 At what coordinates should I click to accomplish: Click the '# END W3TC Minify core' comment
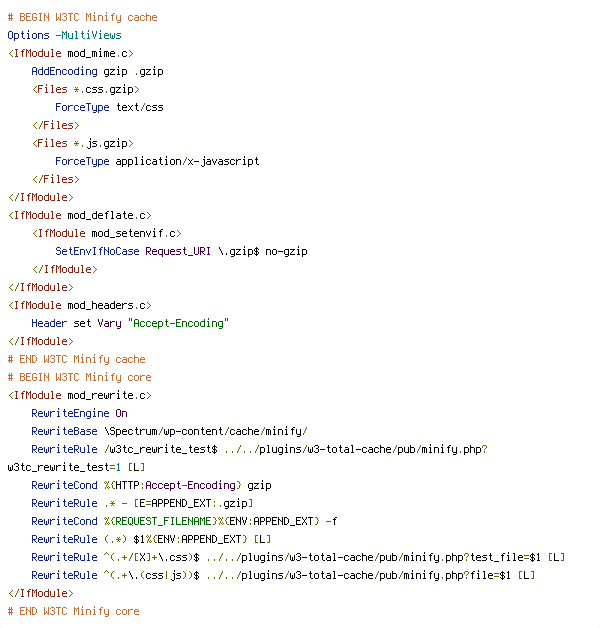(x=73, y=612)
